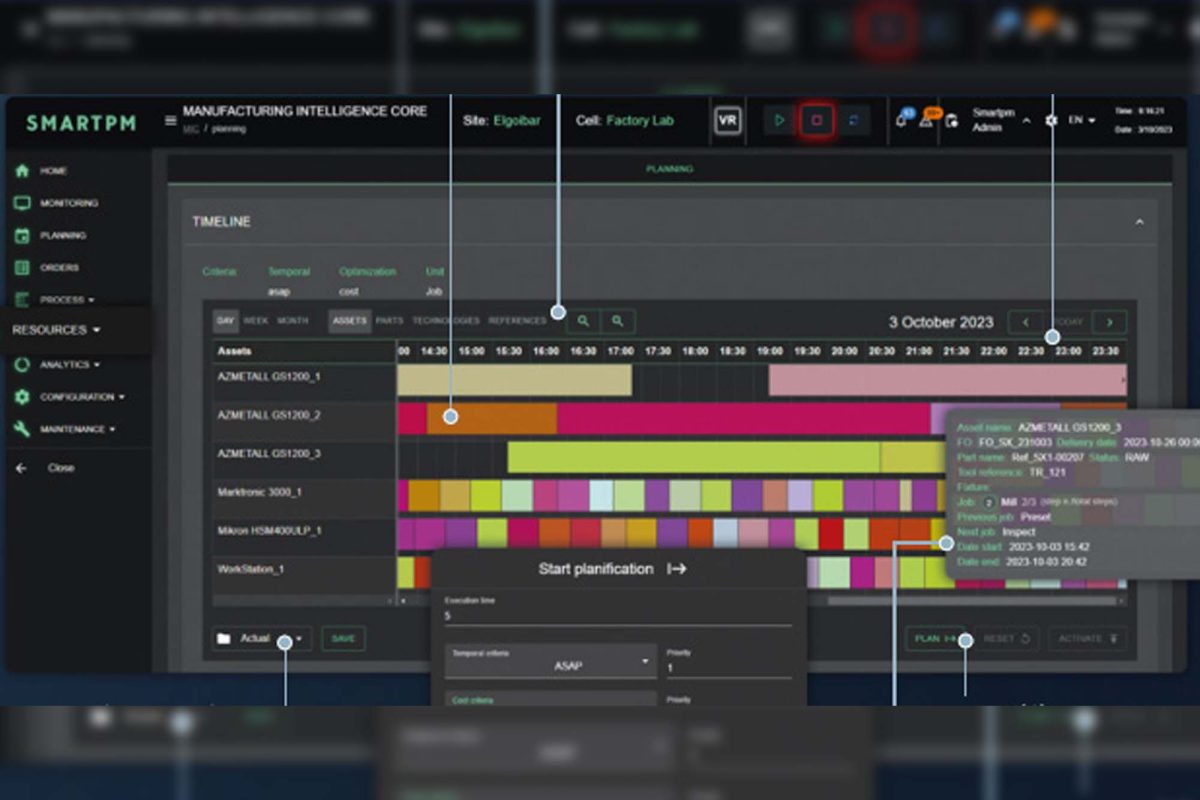Image resolution: width=1200 pixels, height=800 pixels.
Task: Click Close arrow in the sidebar
Action: 21,467
